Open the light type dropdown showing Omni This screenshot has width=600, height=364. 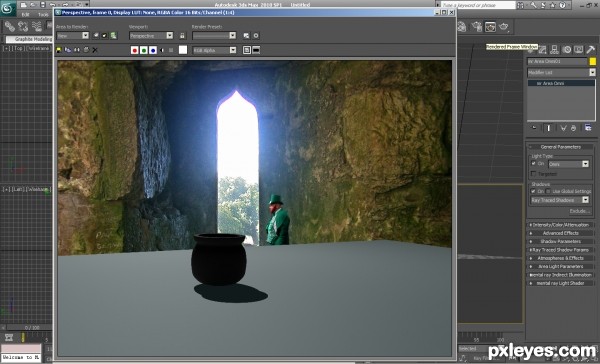[x=568, y=164]
